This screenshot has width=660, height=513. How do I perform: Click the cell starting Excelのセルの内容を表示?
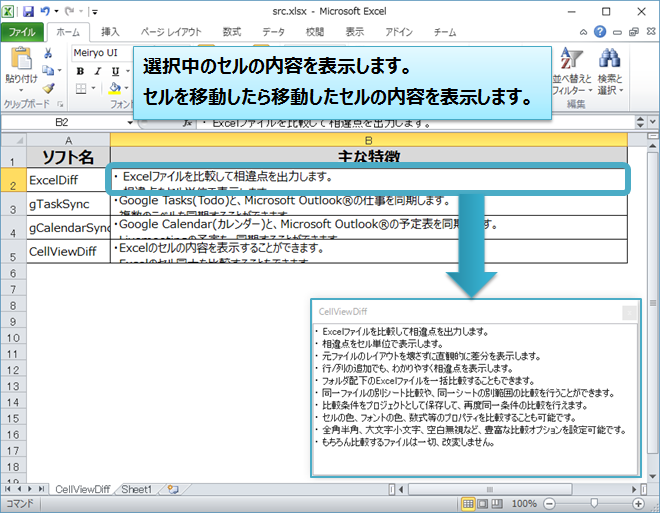(x=369, y=252)
